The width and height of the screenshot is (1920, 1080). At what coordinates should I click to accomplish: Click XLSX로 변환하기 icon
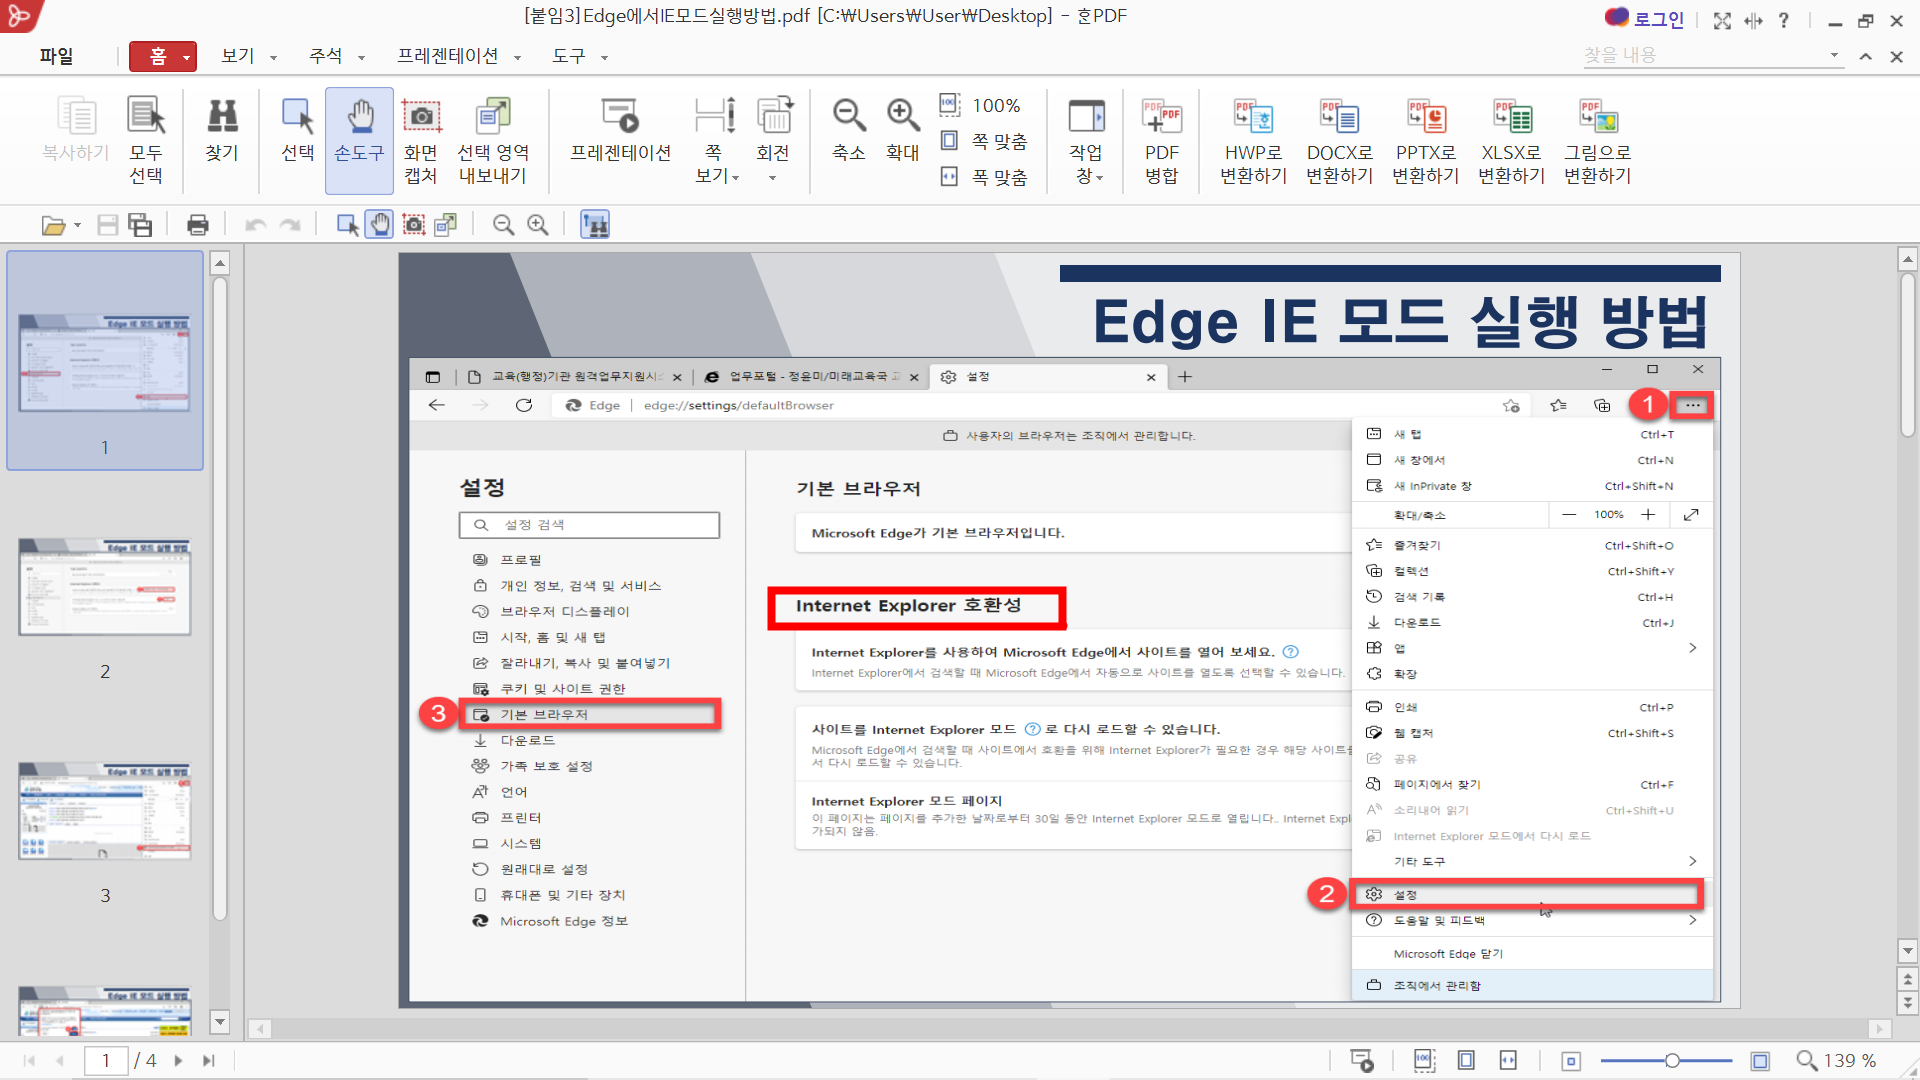pos(1511,140)
